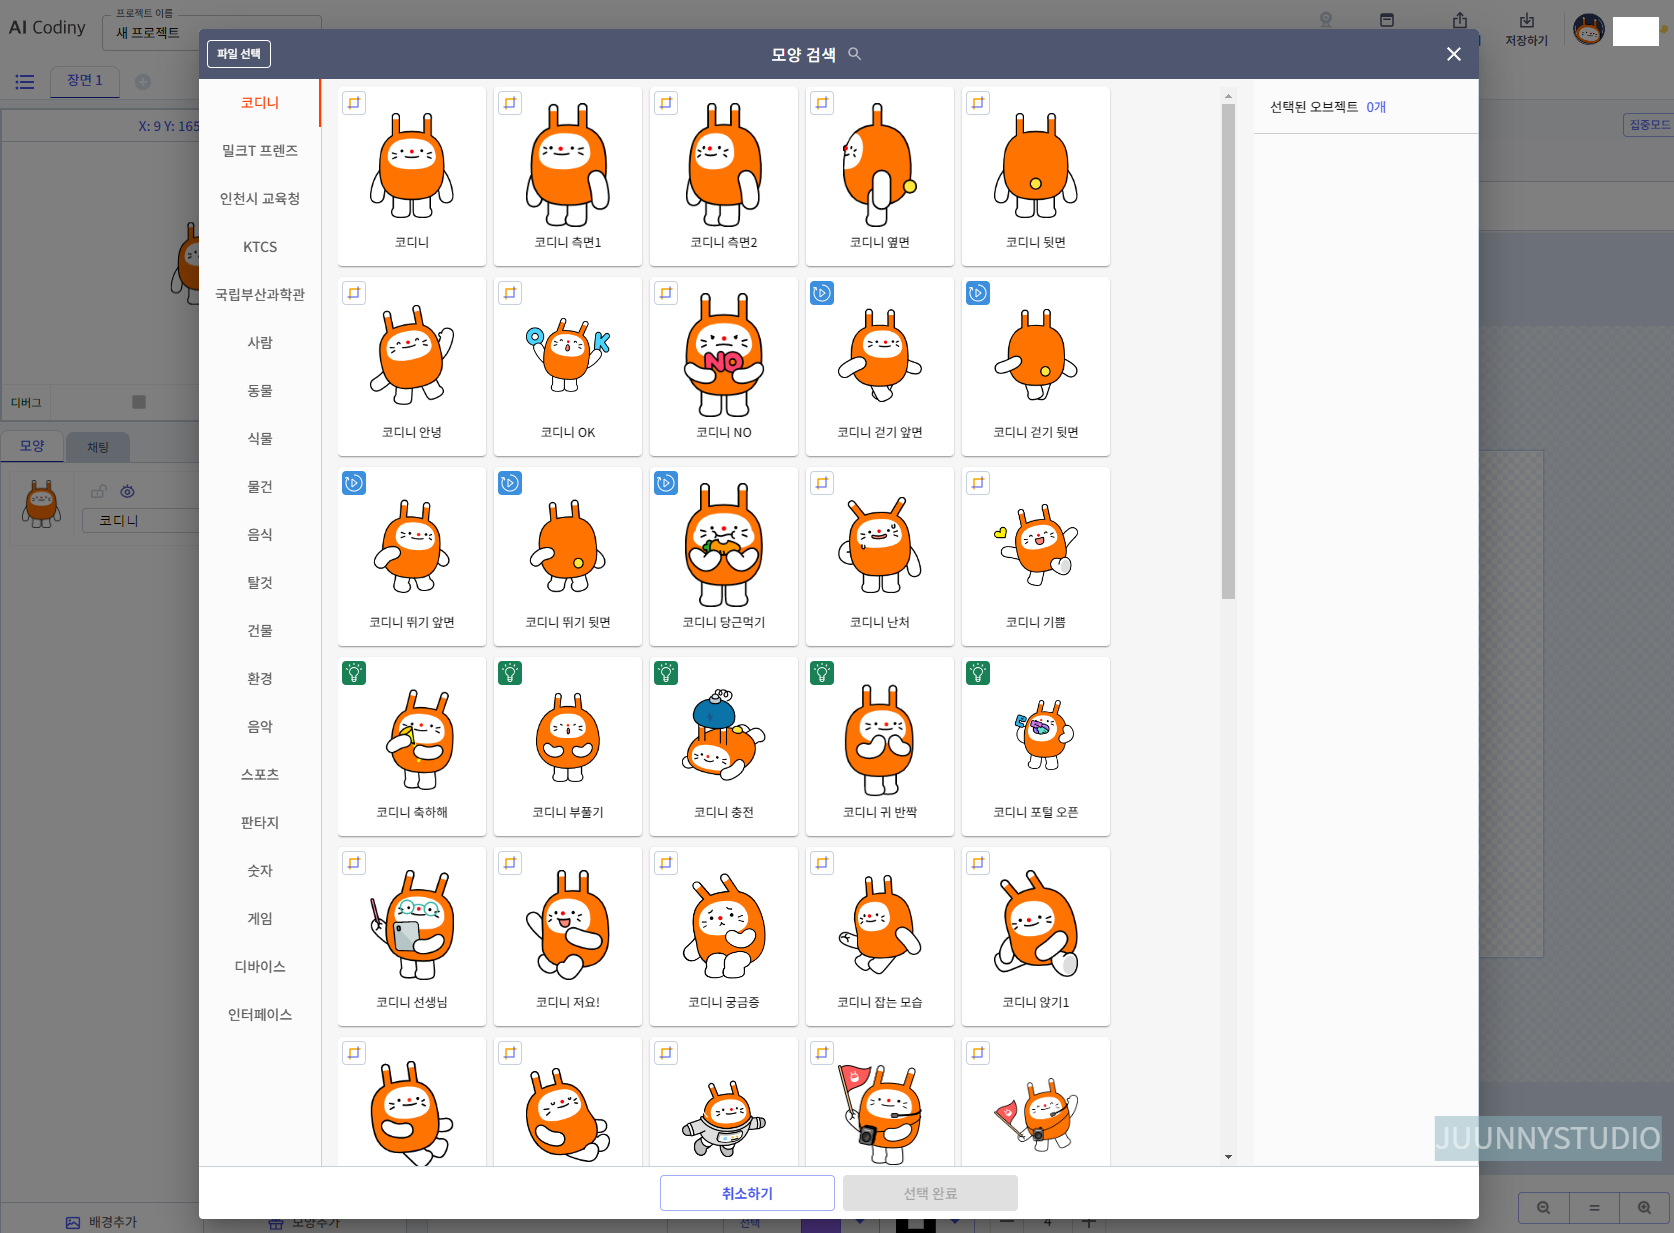Viewport: 1674px width, 1233px height.
Task: Pick the 코디니 잡는 모습 sprite
Action: point(880,936)
